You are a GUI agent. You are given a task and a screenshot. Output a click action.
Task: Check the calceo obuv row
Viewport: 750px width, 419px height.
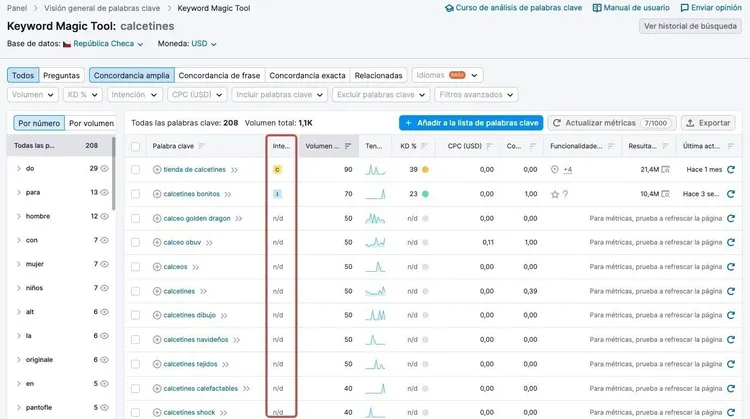tap(135, 242)
